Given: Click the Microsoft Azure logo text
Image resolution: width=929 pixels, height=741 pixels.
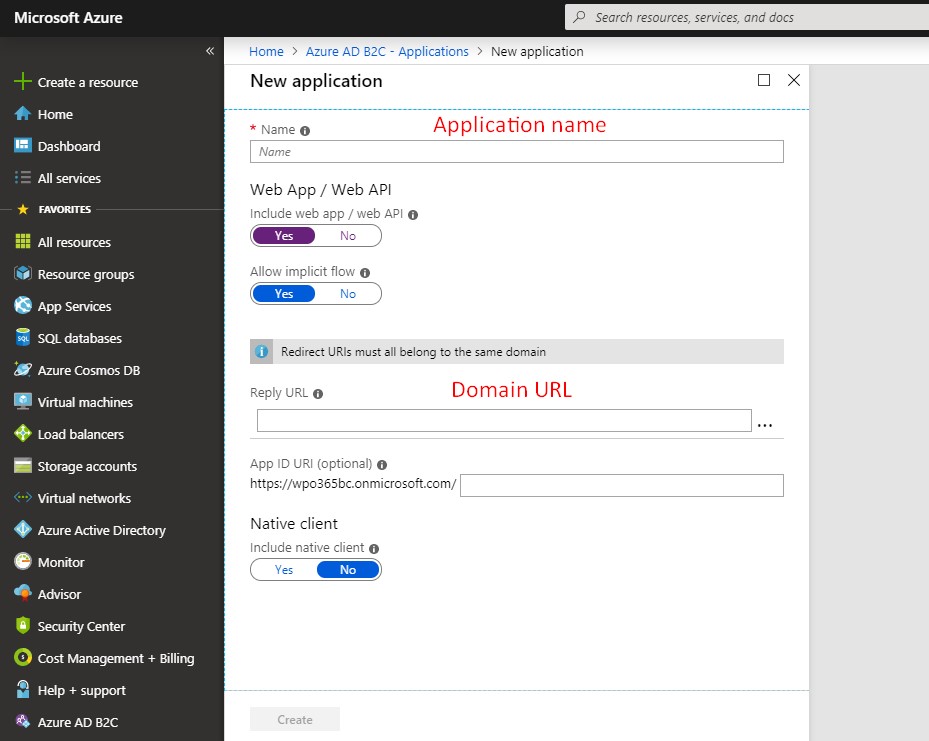Looking at the screenshot, I should click(x=68, y=18).
